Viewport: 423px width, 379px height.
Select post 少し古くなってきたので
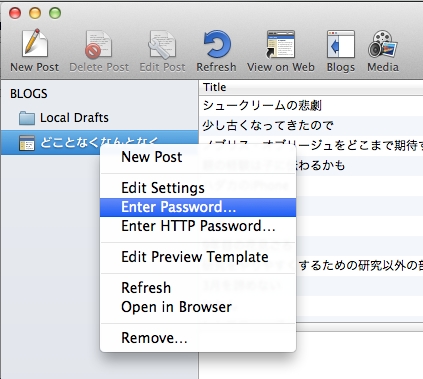pyautogui.click(x=311, y=126)
